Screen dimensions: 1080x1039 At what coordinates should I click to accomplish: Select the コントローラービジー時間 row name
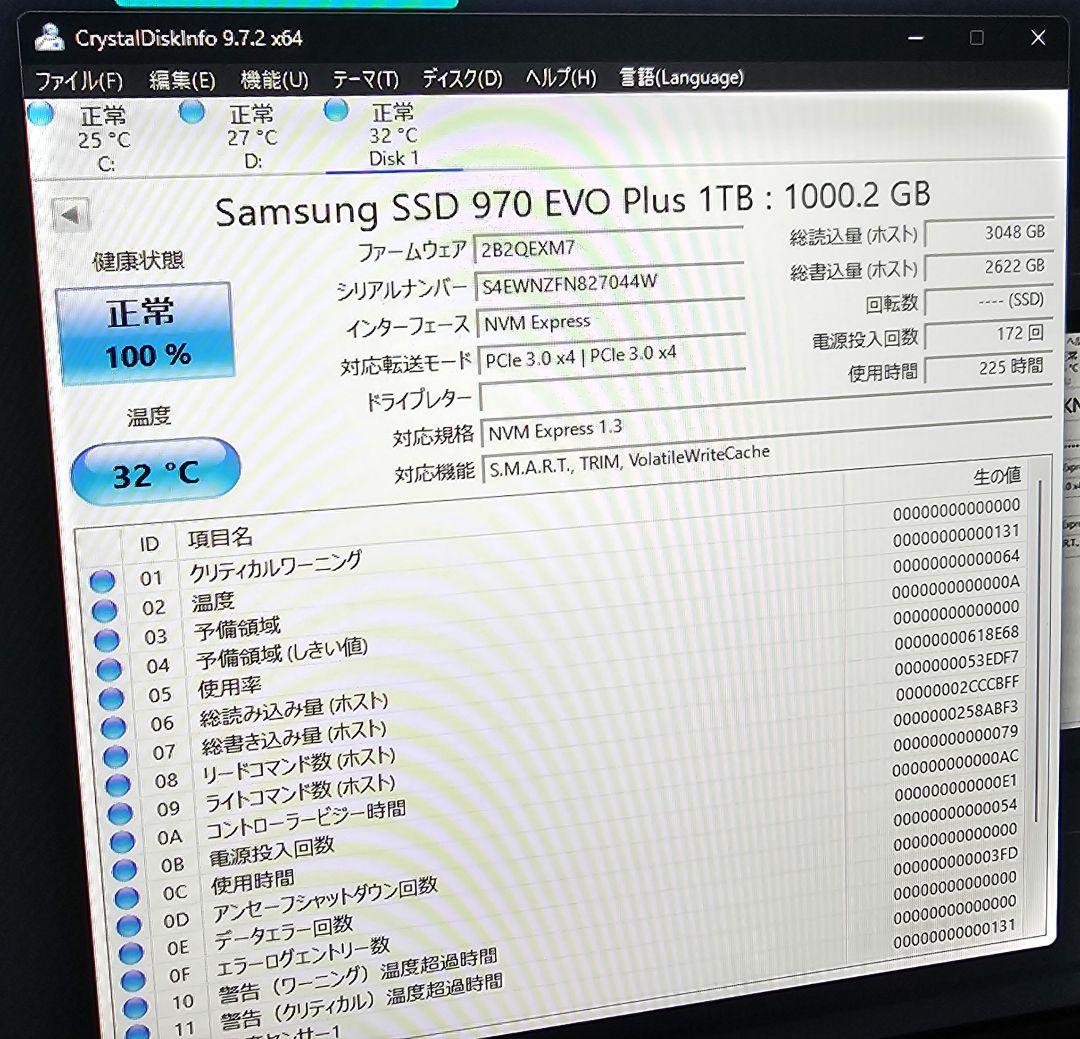(306, 820)
